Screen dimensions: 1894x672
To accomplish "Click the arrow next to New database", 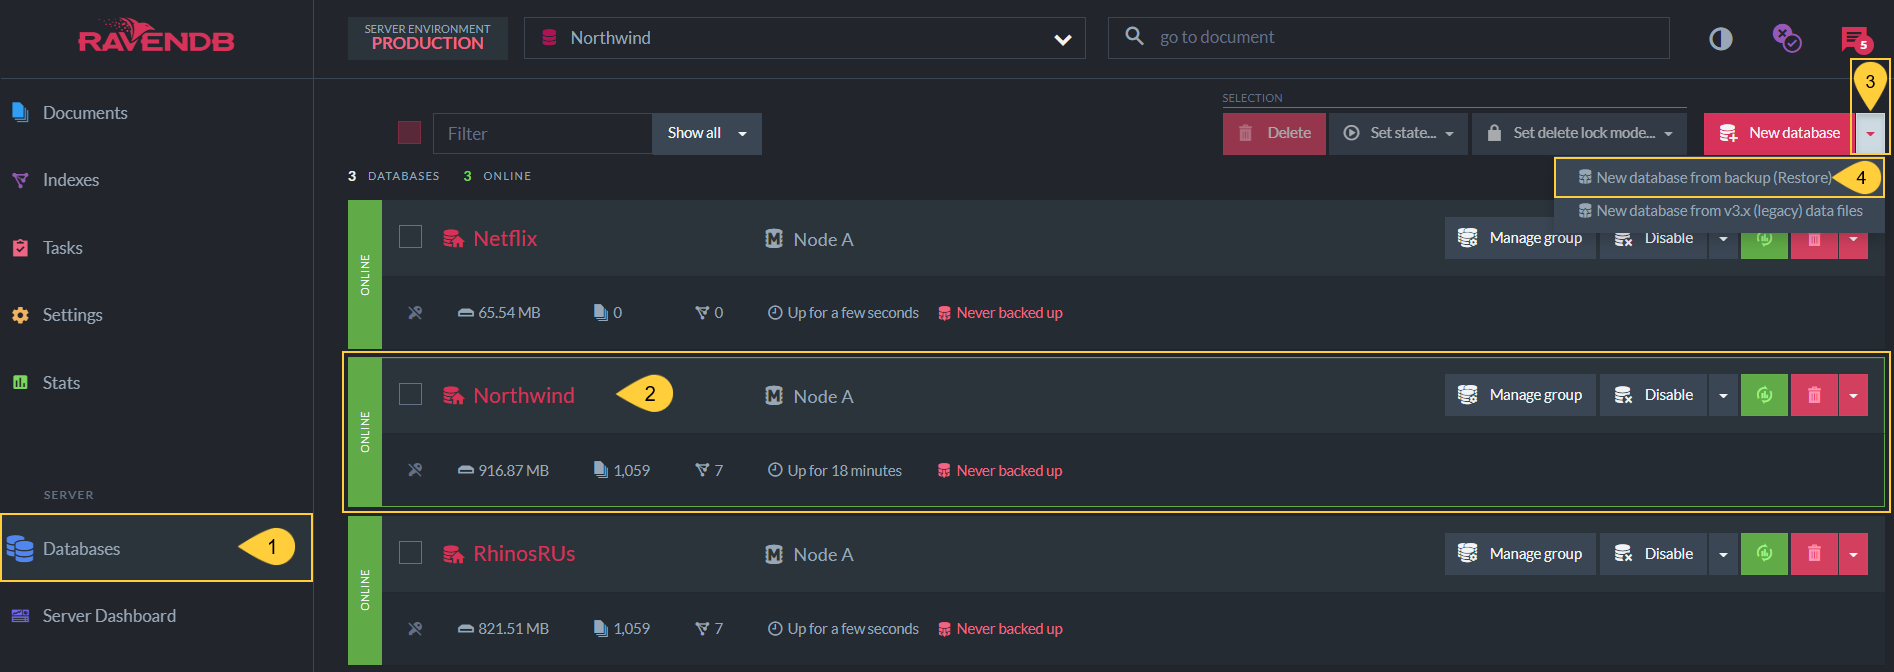I will tap(1870, 133).
